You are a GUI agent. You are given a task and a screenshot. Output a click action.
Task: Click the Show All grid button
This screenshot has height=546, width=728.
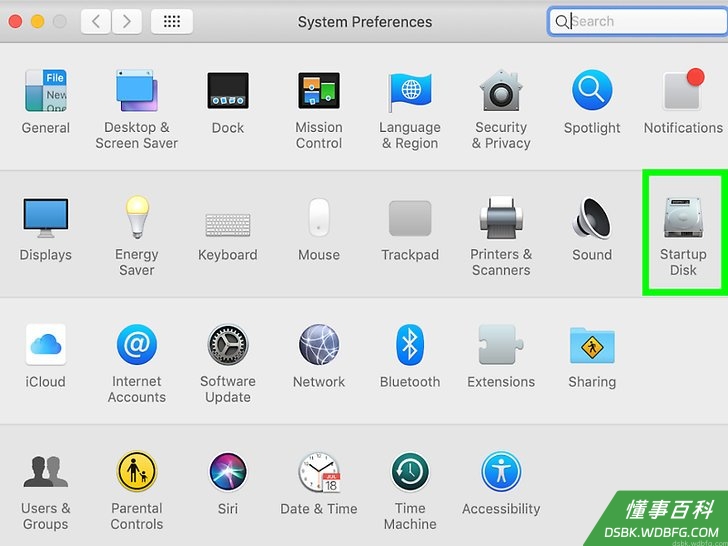pyautogui.click(x=172, y=21)
